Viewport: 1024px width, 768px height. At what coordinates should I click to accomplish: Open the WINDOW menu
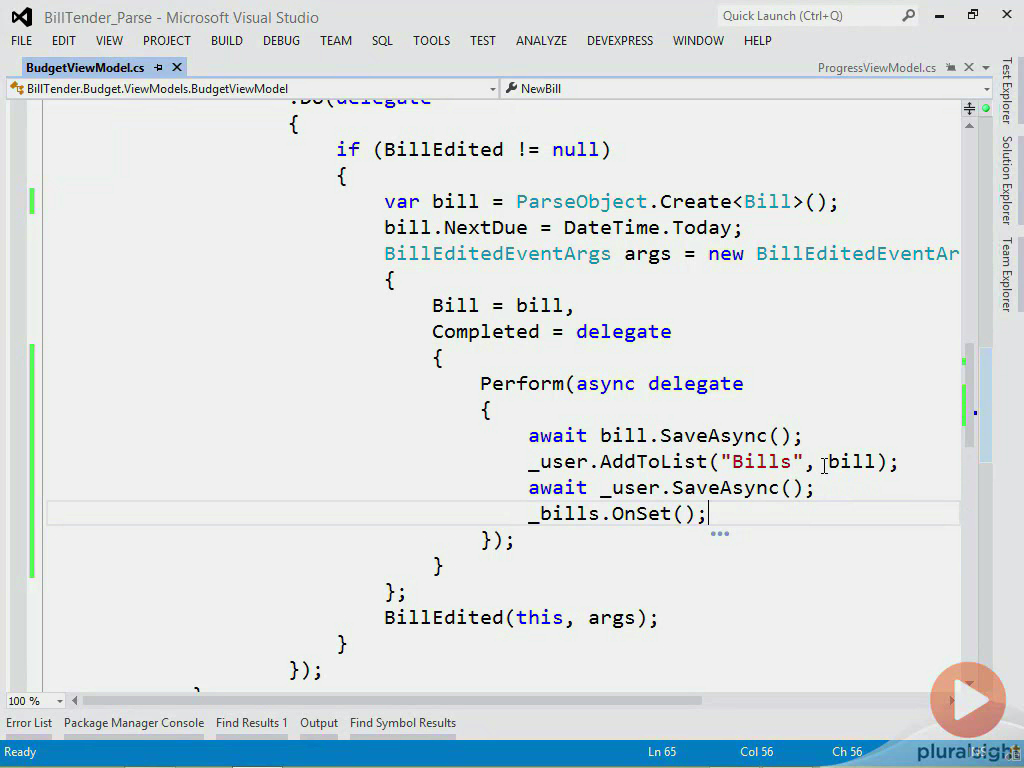[698, 40]
